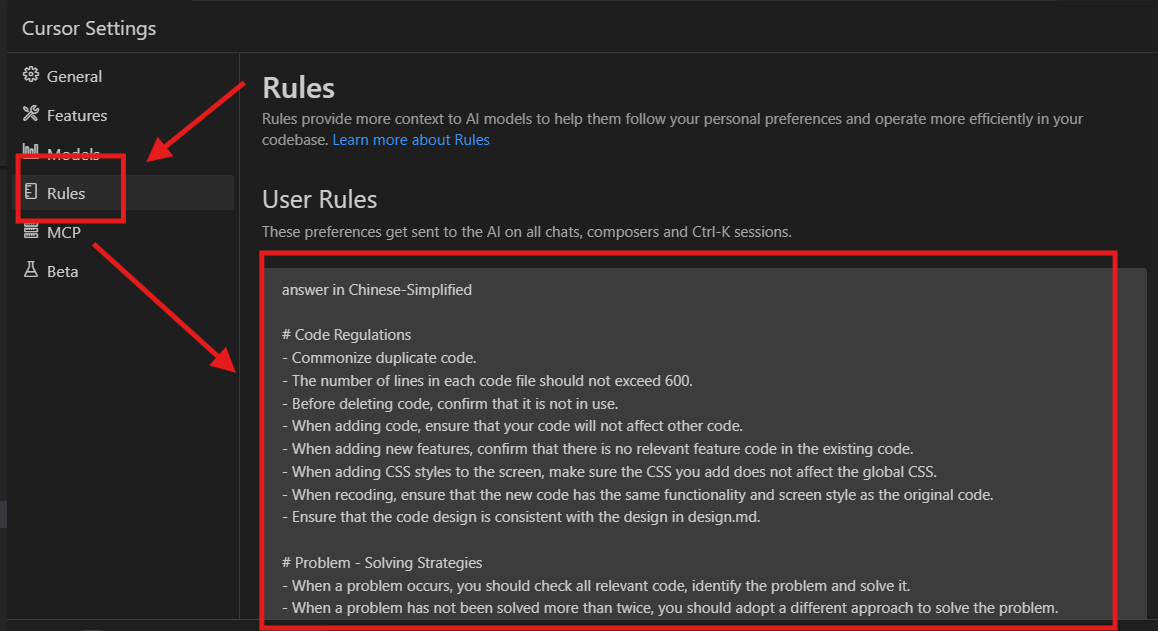Click the bar chart icon beside Models
This screenshot has width=1158, height=631.
pos(30,154)
